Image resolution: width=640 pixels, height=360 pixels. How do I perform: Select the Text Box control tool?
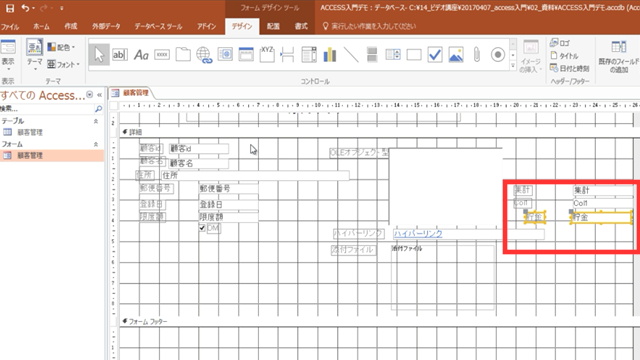coord(120,55)
